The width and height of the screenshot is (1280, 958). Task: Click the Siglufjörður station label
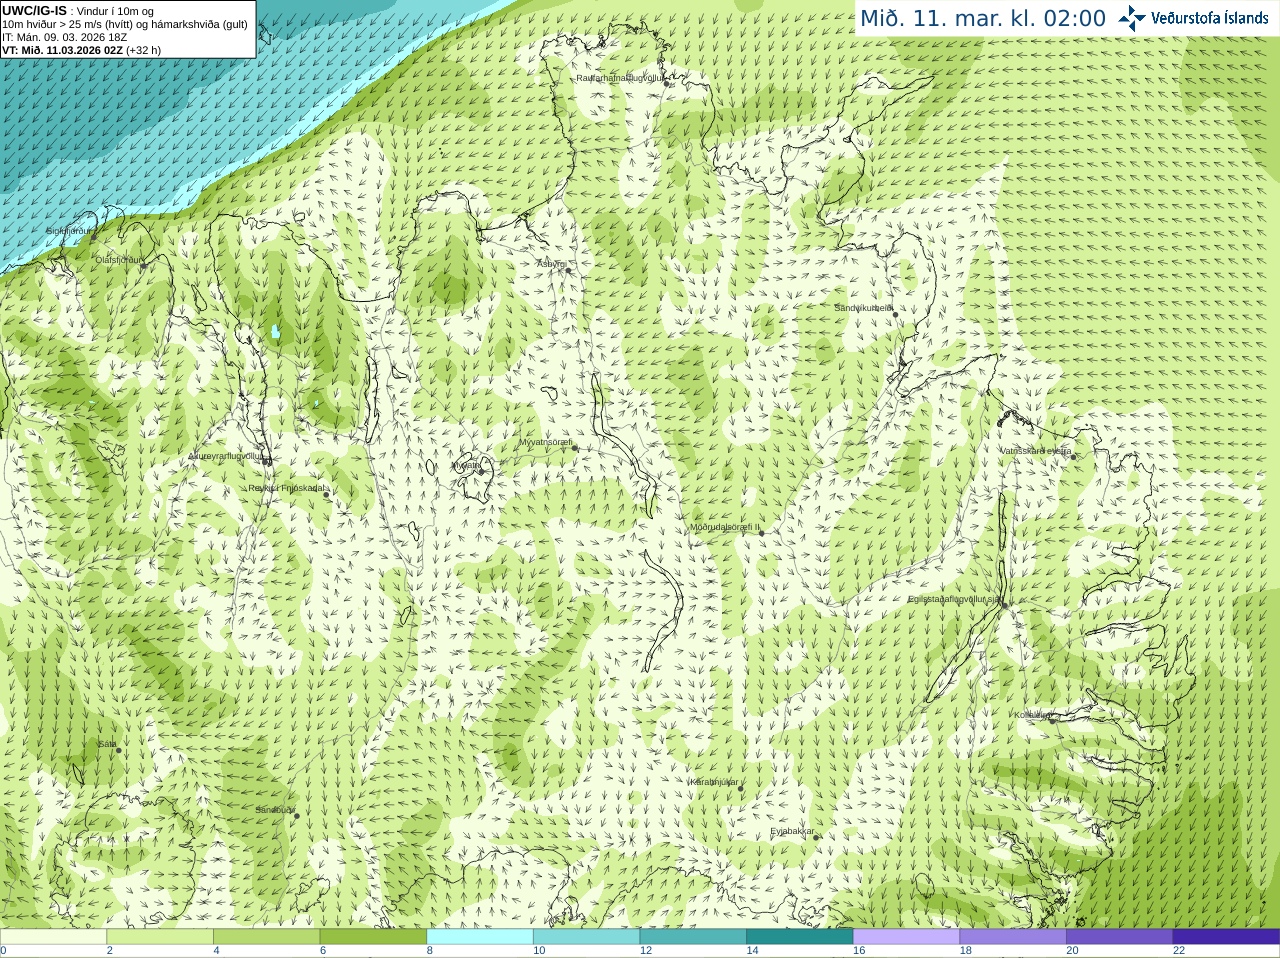tap(70, 231)
